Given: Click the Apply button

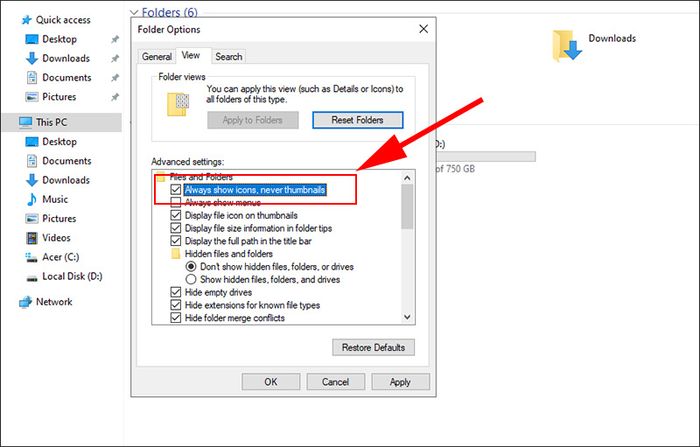Looking at the screenshot, I should (x=400, y=382).
